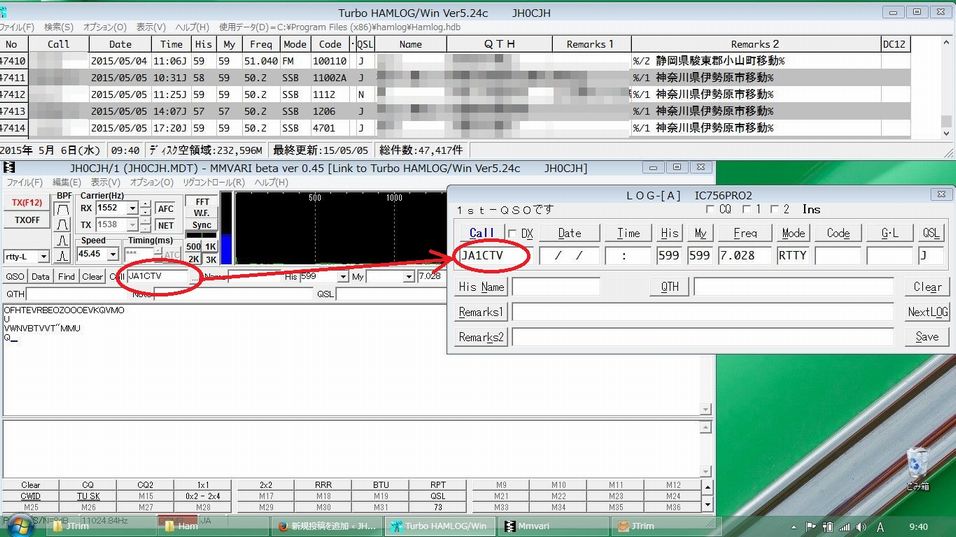Click the His Name input field in LOG
956x537 pixels.
(555, 286)
